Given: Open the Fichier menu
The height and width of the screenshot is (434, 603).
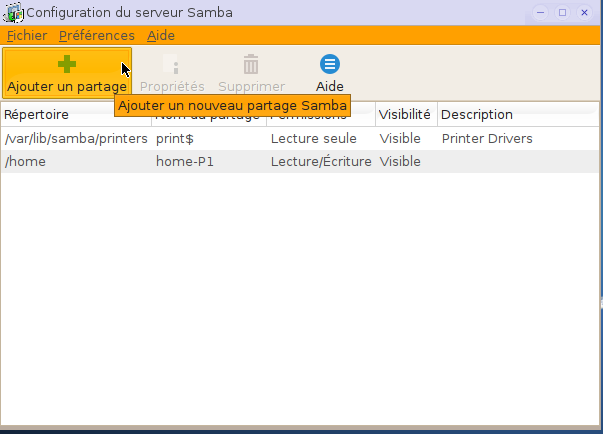Looking at the screenshot, I should click(x=27, y=35).
